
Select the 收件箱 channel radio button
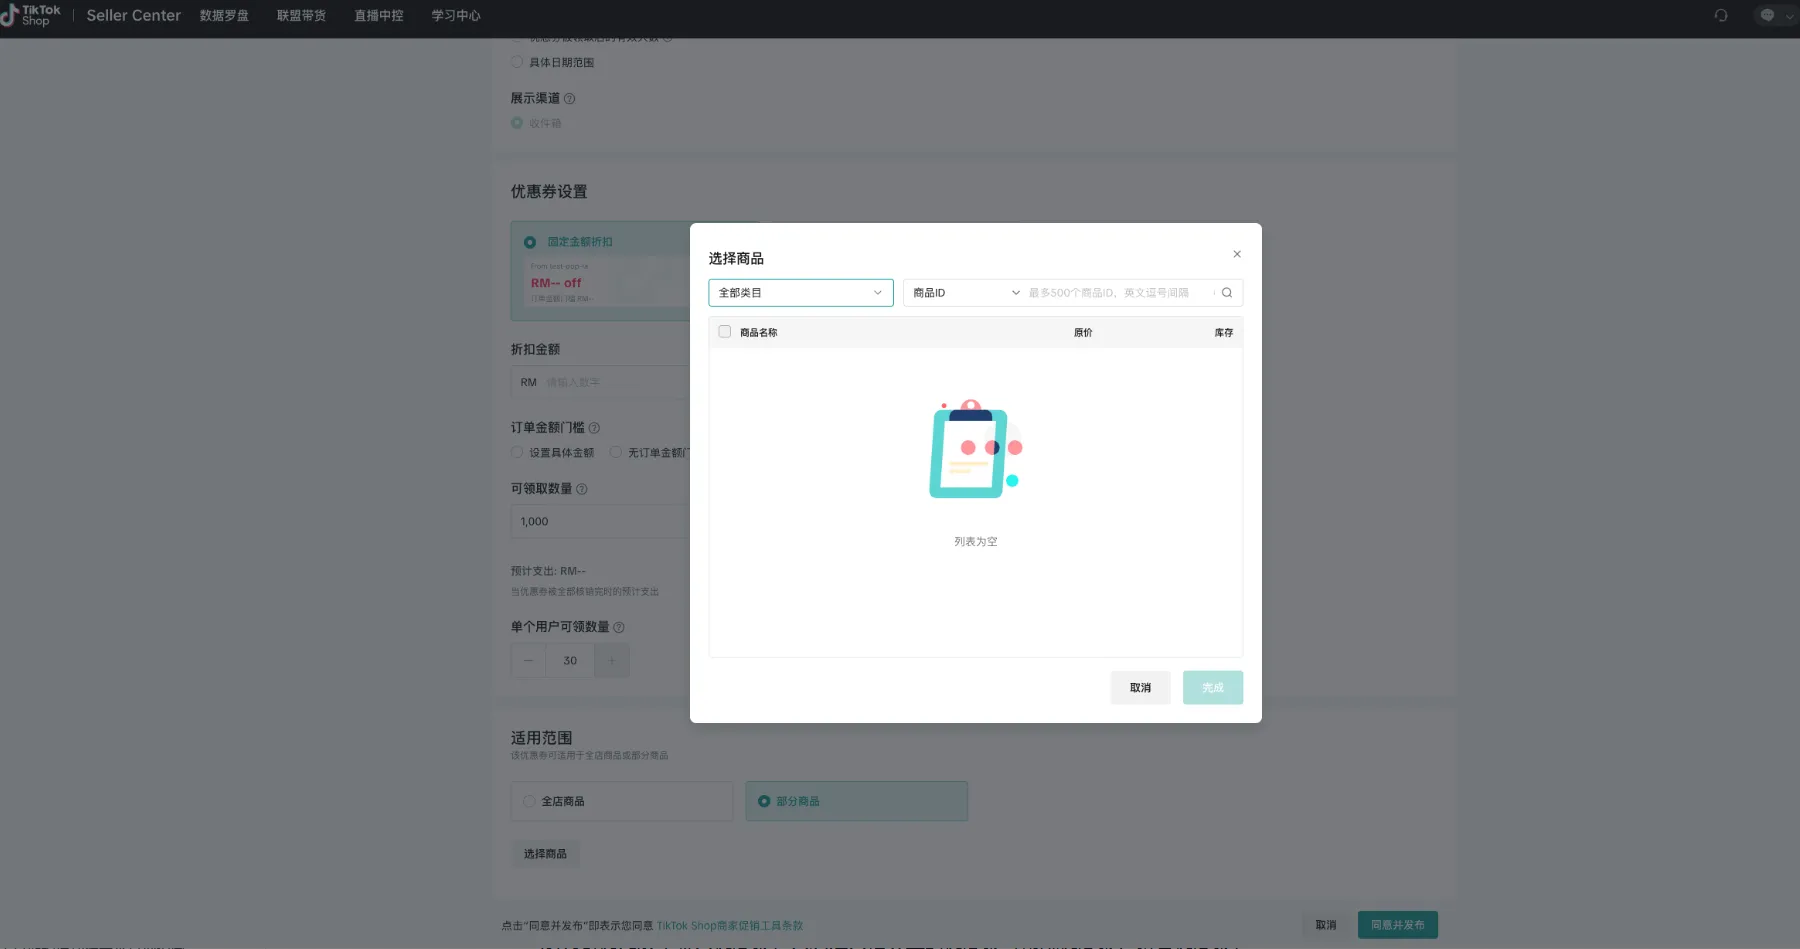coord(517,123)
